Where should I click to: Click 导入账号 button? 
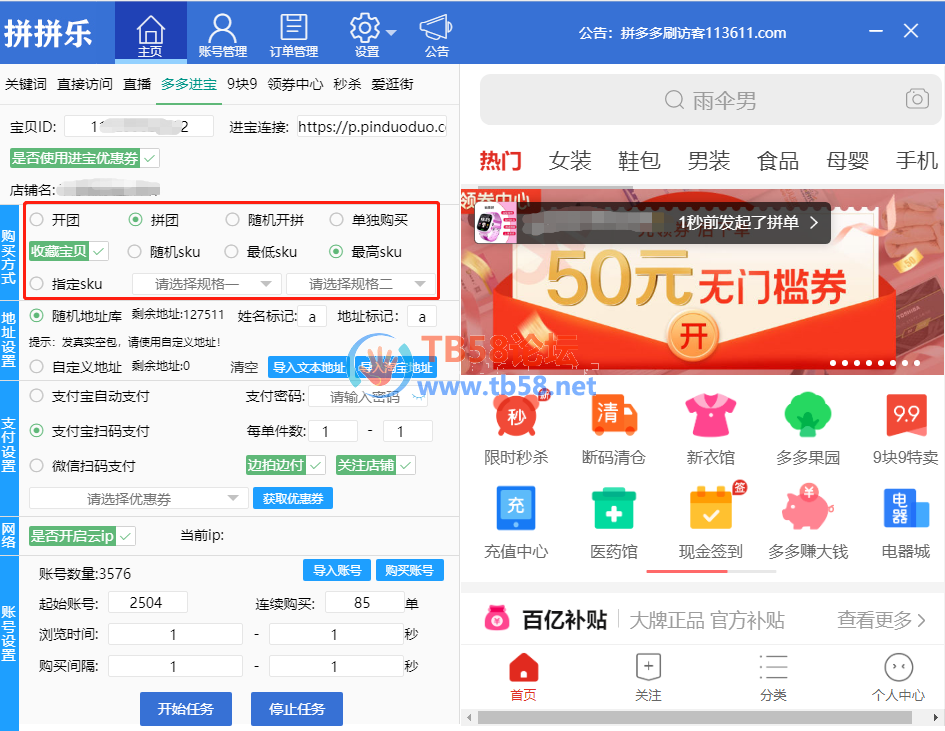click(x=337, y=570)
